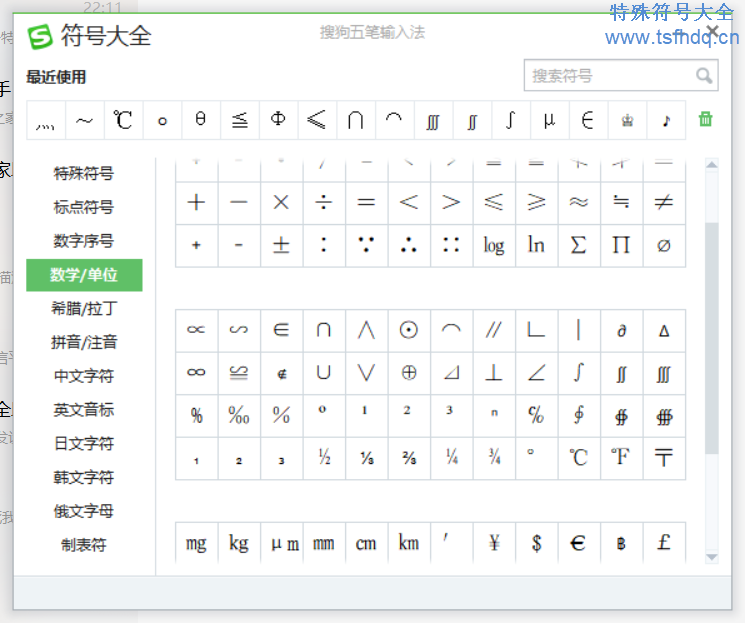
Task: Click the green trash icon to clear recent symbols
Action: [x=706, y=119]
